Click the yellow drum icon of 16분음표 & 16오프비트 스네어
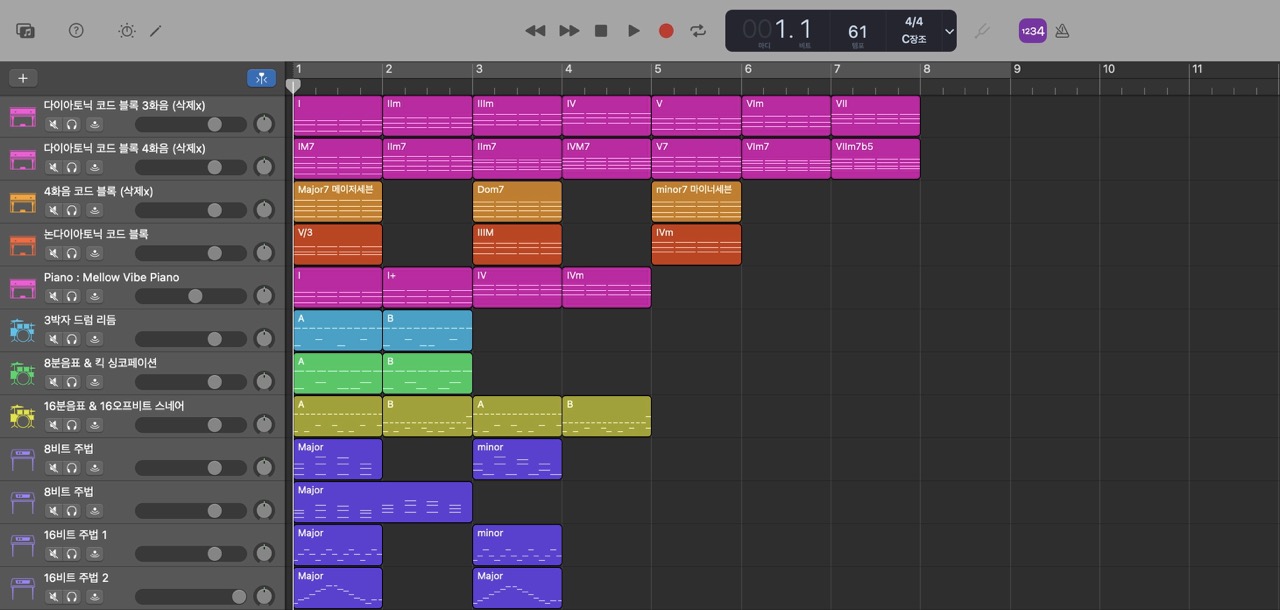This screenshot has height=610, width=1280. click(22, 417)
